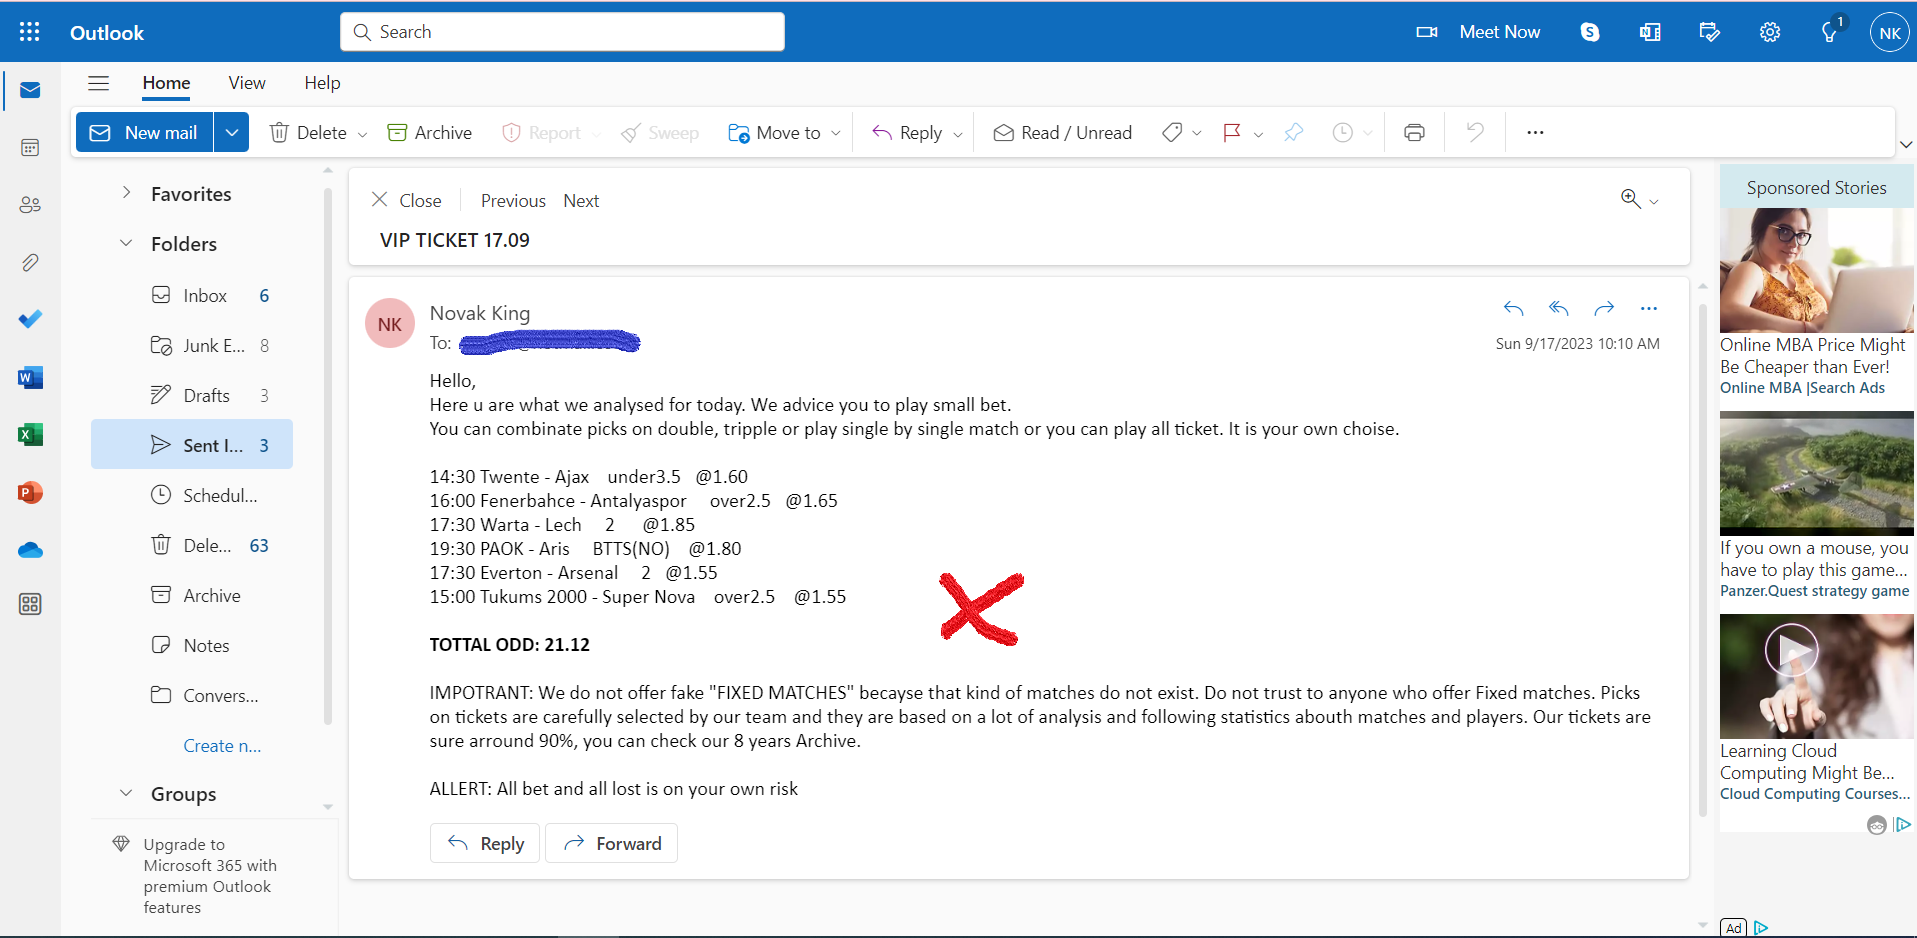Launch Excel from the sidebar
Screen dimensions: 1917x938
[30, 435]
